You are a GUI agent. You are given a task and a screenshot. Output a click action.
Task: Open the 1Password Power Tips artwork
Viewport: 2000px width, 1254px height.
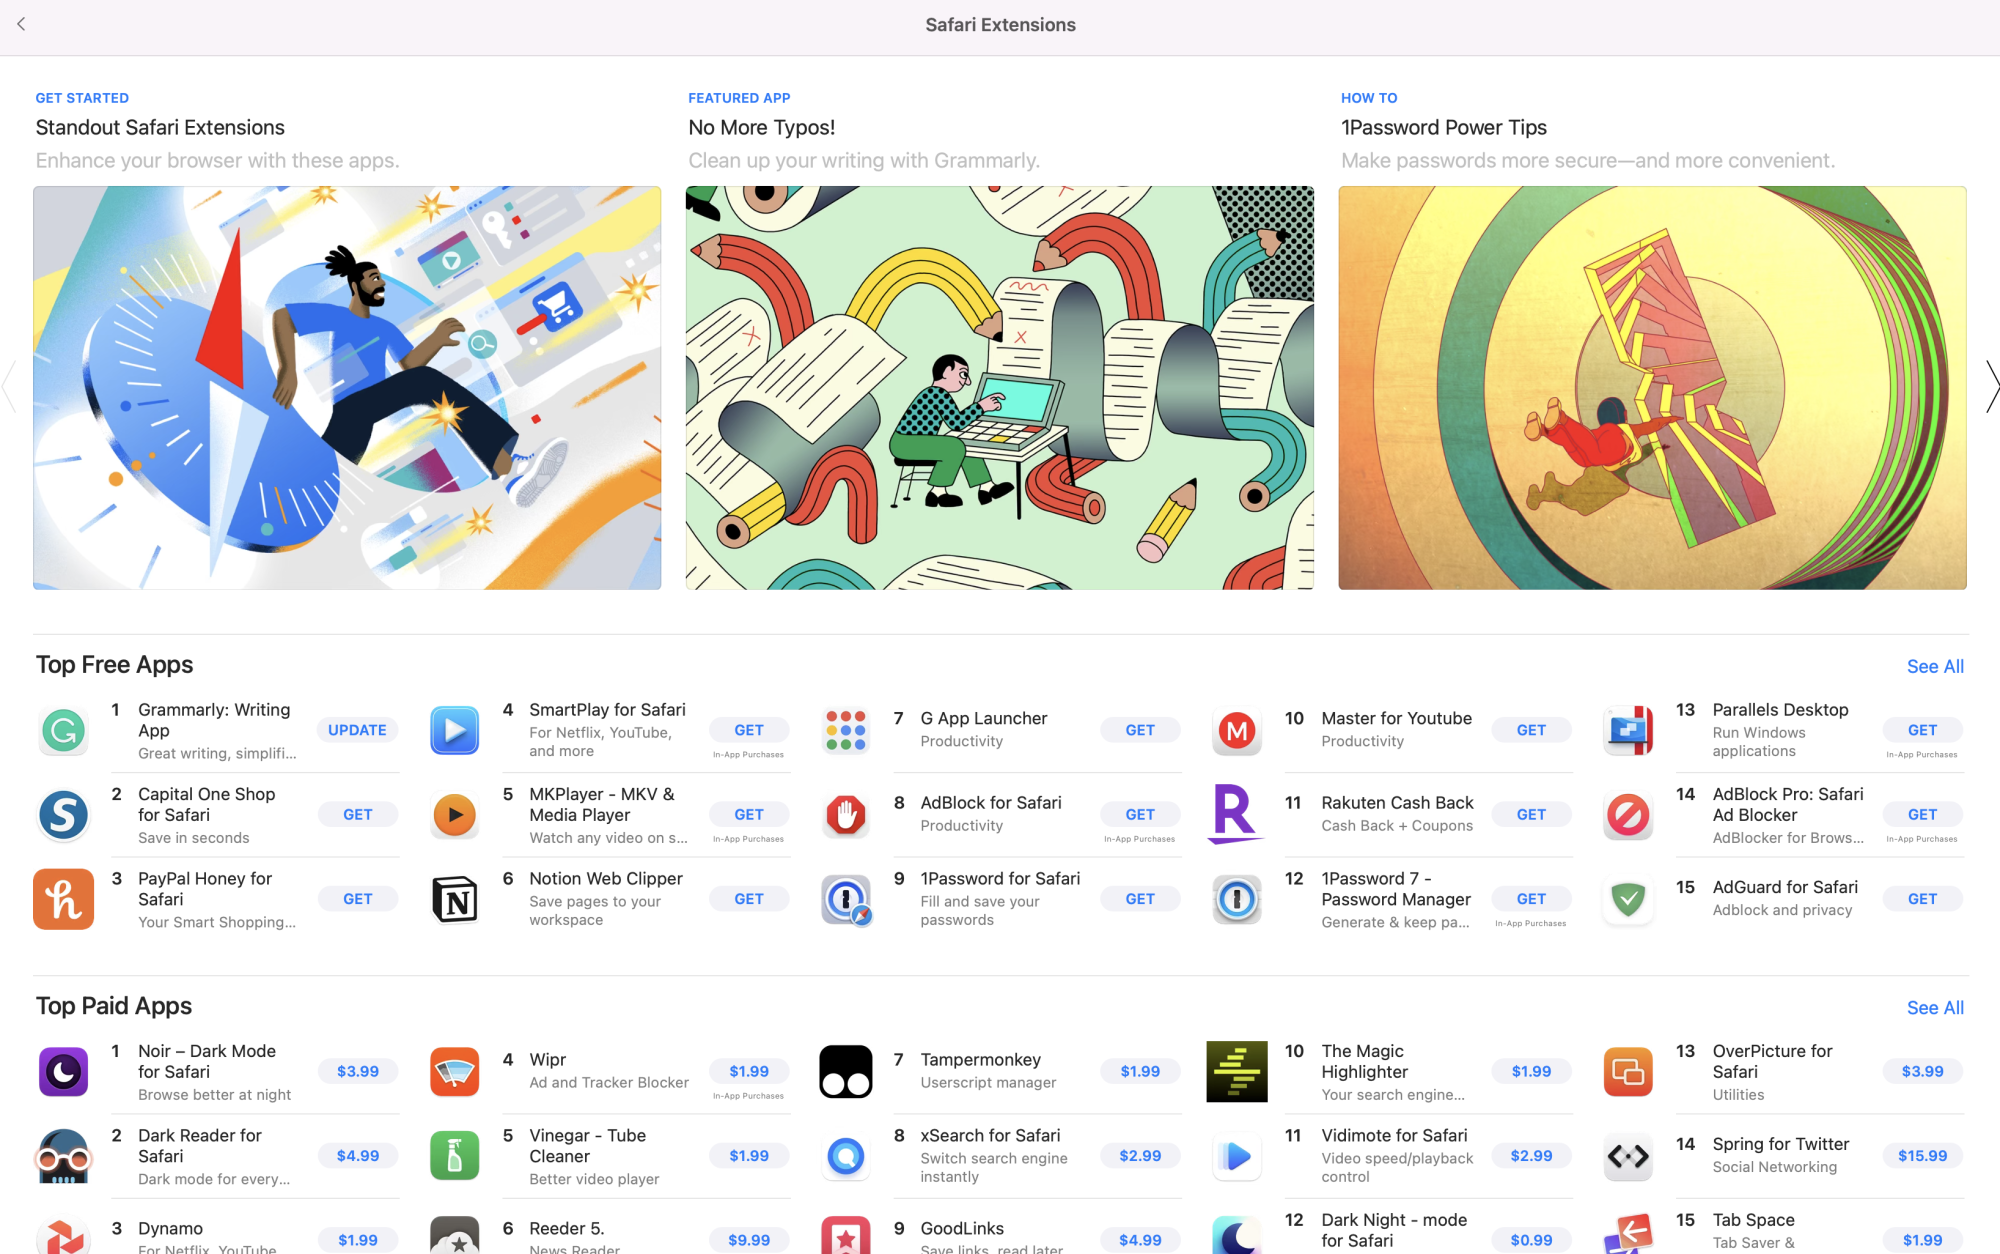(x=1652, y=387)
